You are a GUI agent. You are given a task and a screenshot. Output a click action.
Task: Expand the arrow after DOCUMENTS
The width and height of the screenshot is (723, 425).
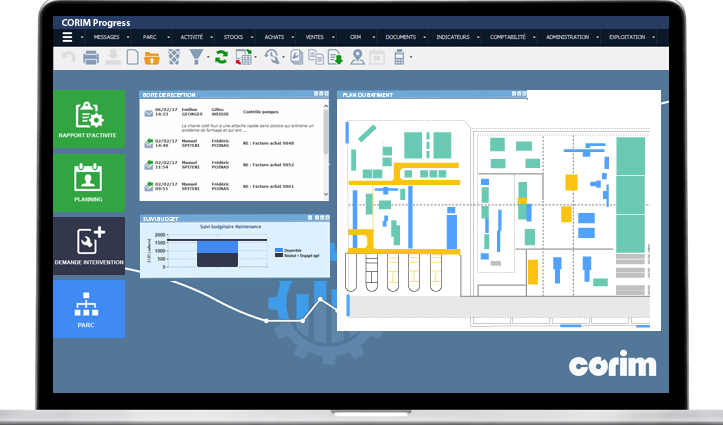[424, 37]
